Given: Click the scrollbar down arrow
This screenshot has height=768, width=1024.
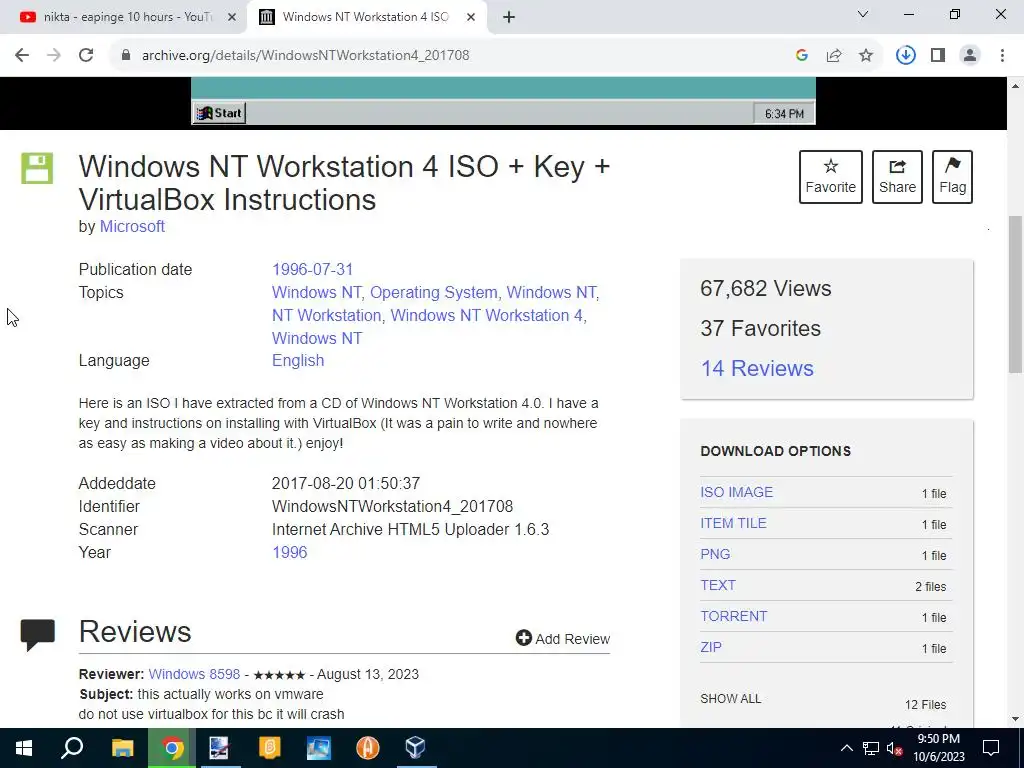Looking at the screenshot, I should pos(1016,720).
